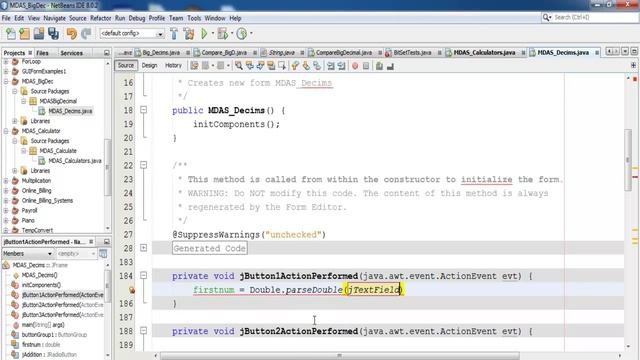Screen dimensions: 640x360
Task: Click the error hint bulb on line 185
Action: pos(132,290)
